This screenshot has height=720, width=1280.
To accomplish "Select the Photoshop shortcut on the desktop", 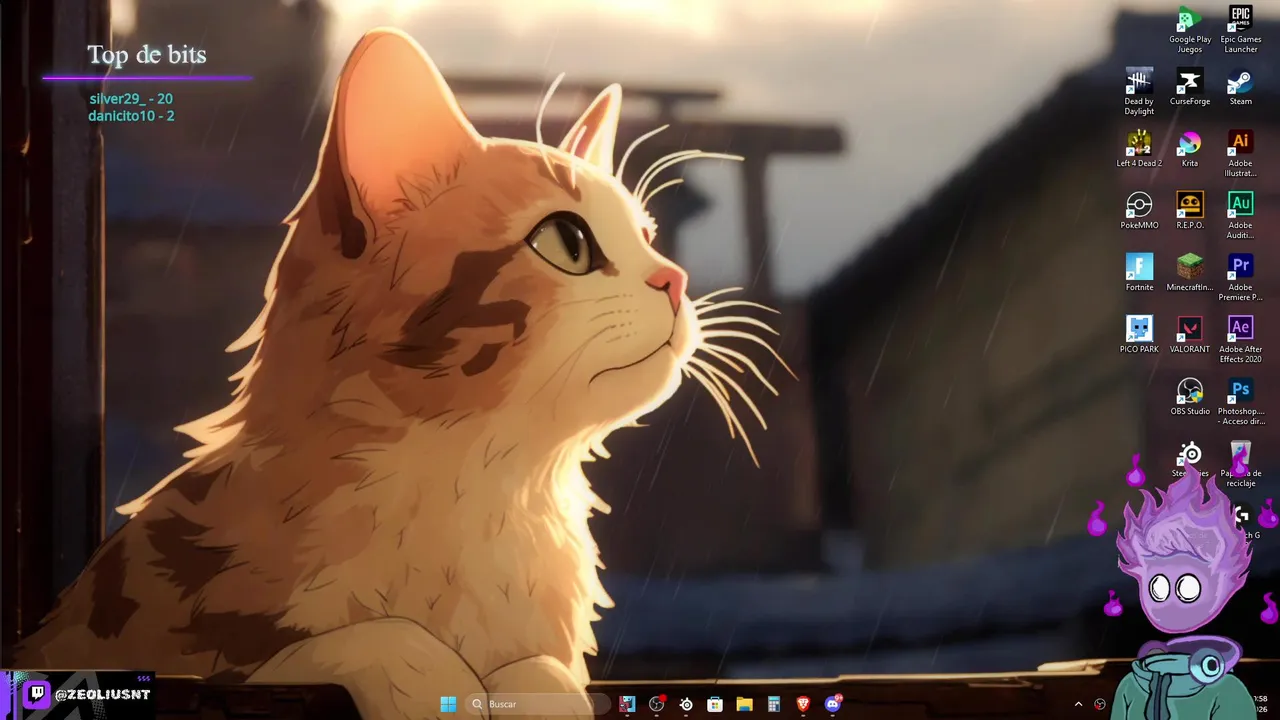I will [x=1240, y=402].
